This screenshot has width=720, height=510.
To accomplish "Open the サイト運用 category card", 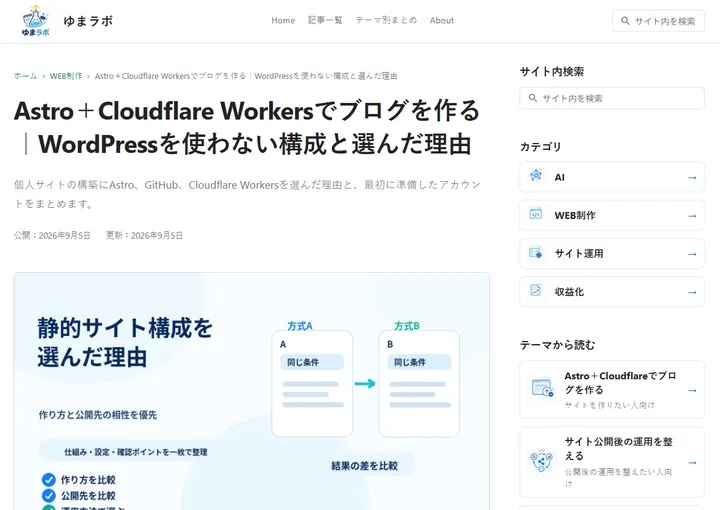I will (x=612, y=253).
